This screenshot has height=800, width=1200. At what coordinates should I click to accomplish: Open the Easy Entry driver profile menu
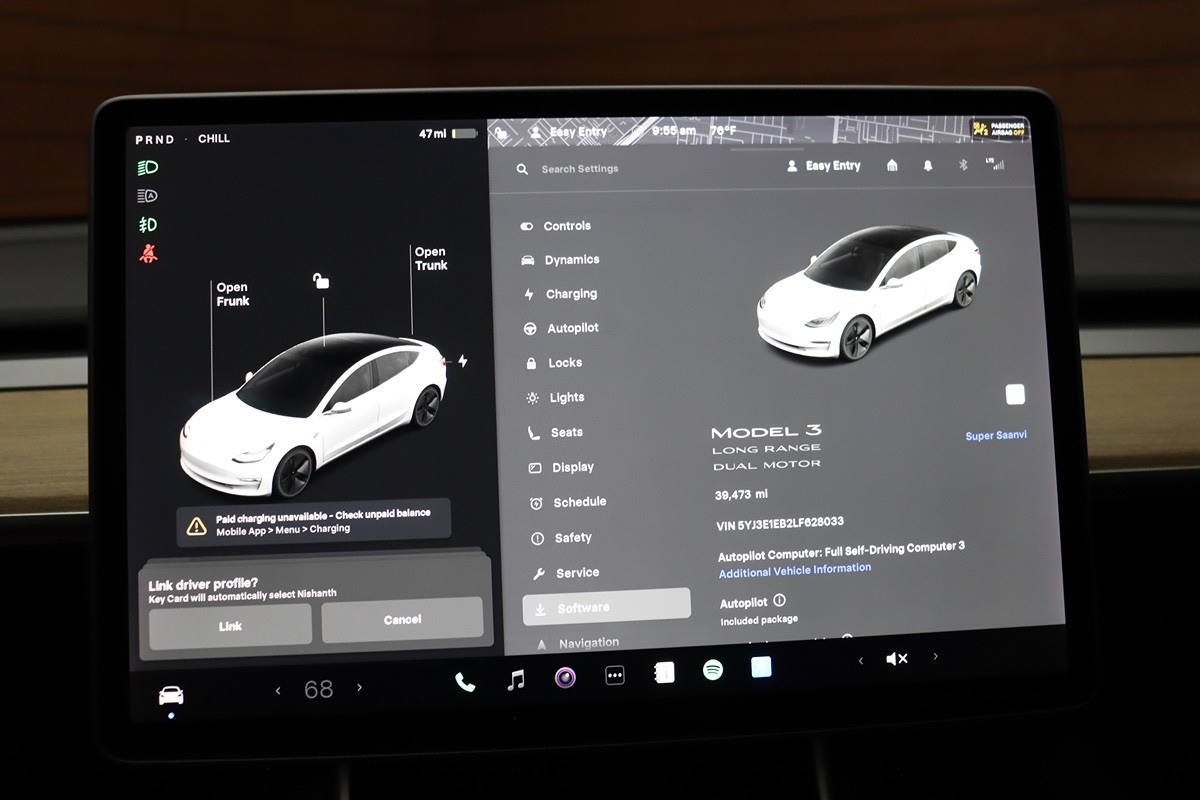tap(824, 166)
